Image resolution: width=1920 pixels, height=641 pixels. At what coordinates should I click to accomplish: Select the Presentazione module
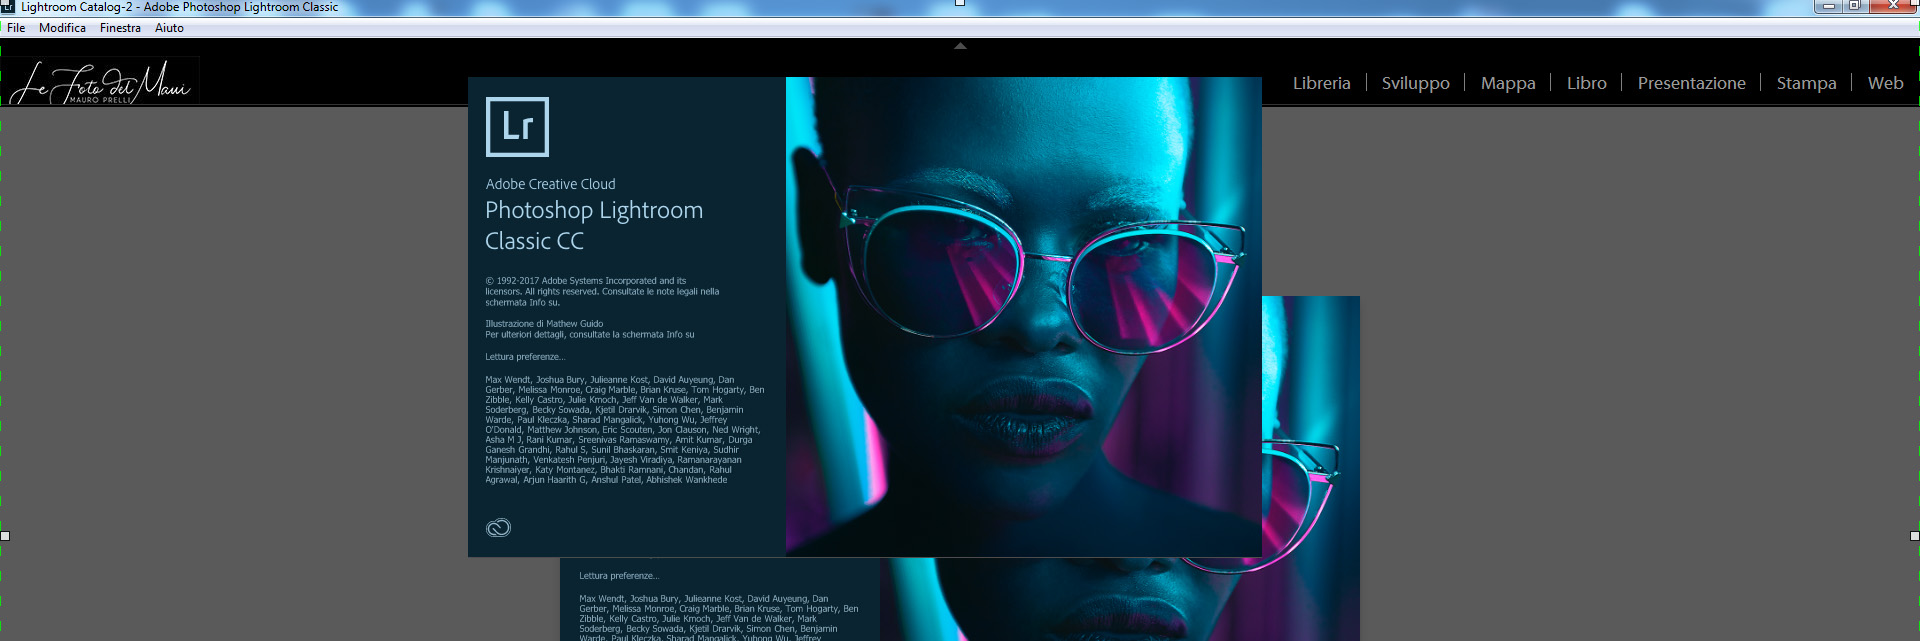point(1691,83)
